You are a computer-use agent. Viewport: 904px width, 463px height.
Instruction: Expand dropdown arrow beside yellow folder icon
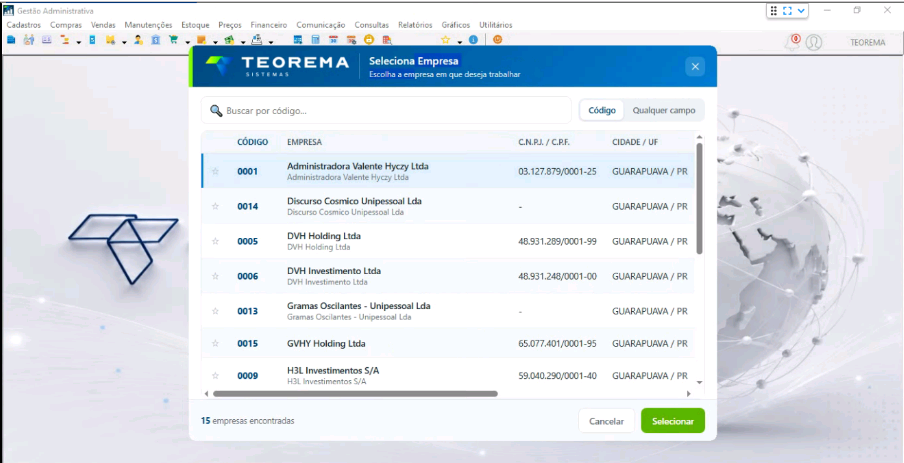pos(124,42)
